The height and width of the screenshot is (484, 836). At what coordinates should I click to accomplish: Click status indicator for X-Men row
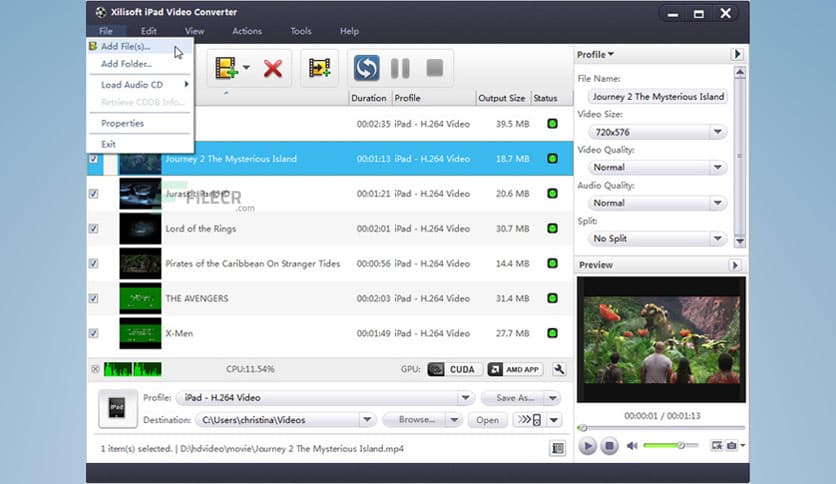pos(552,333)
